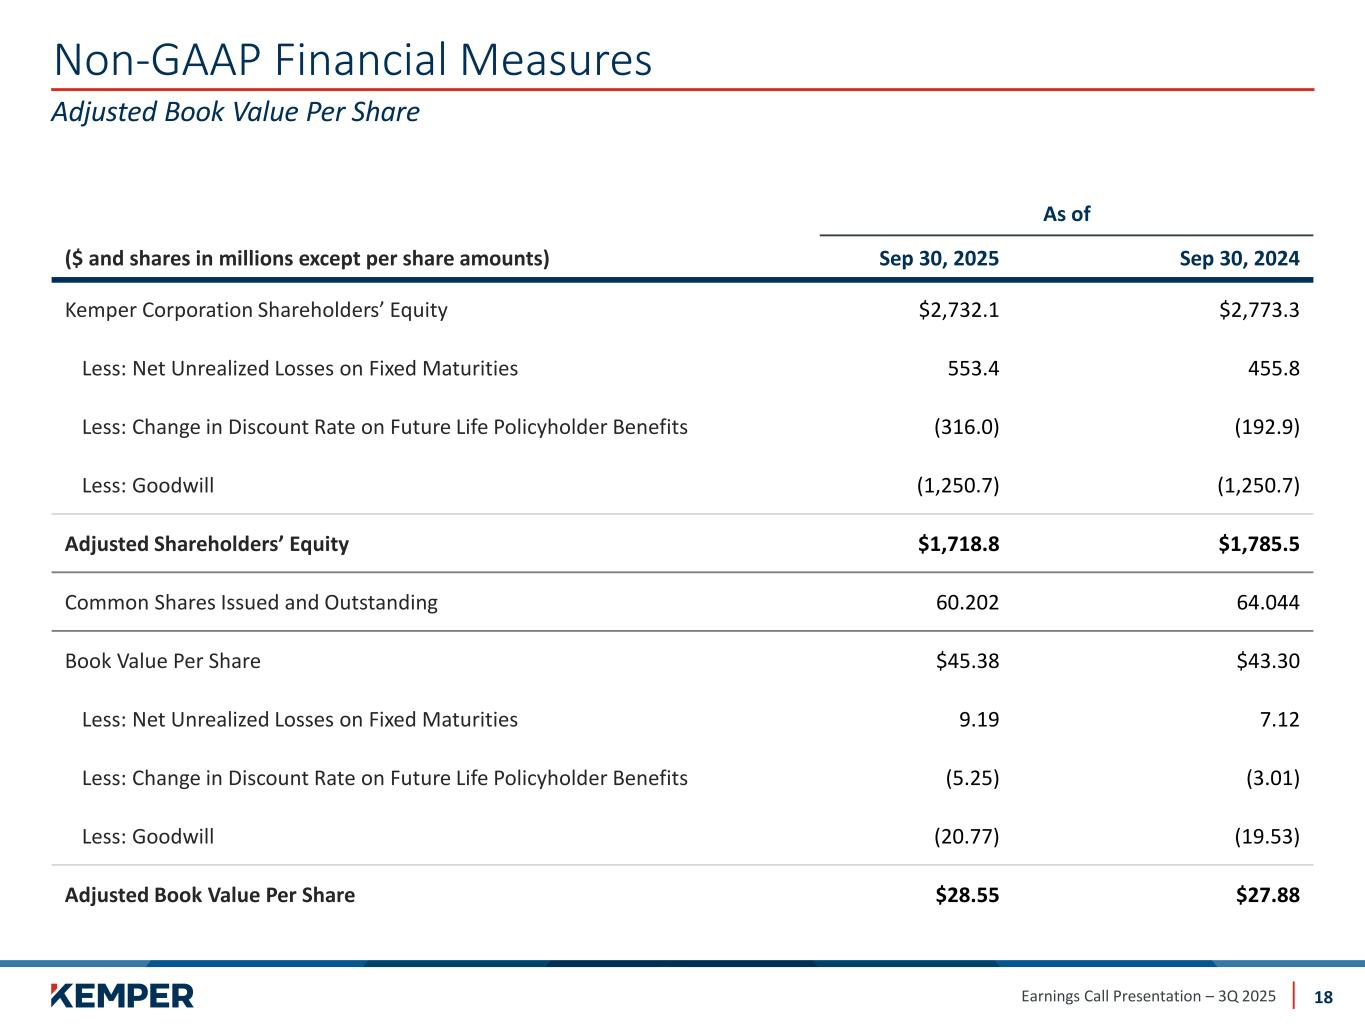Click the 553.4 net unrealized losses value

tap(973, 369)
